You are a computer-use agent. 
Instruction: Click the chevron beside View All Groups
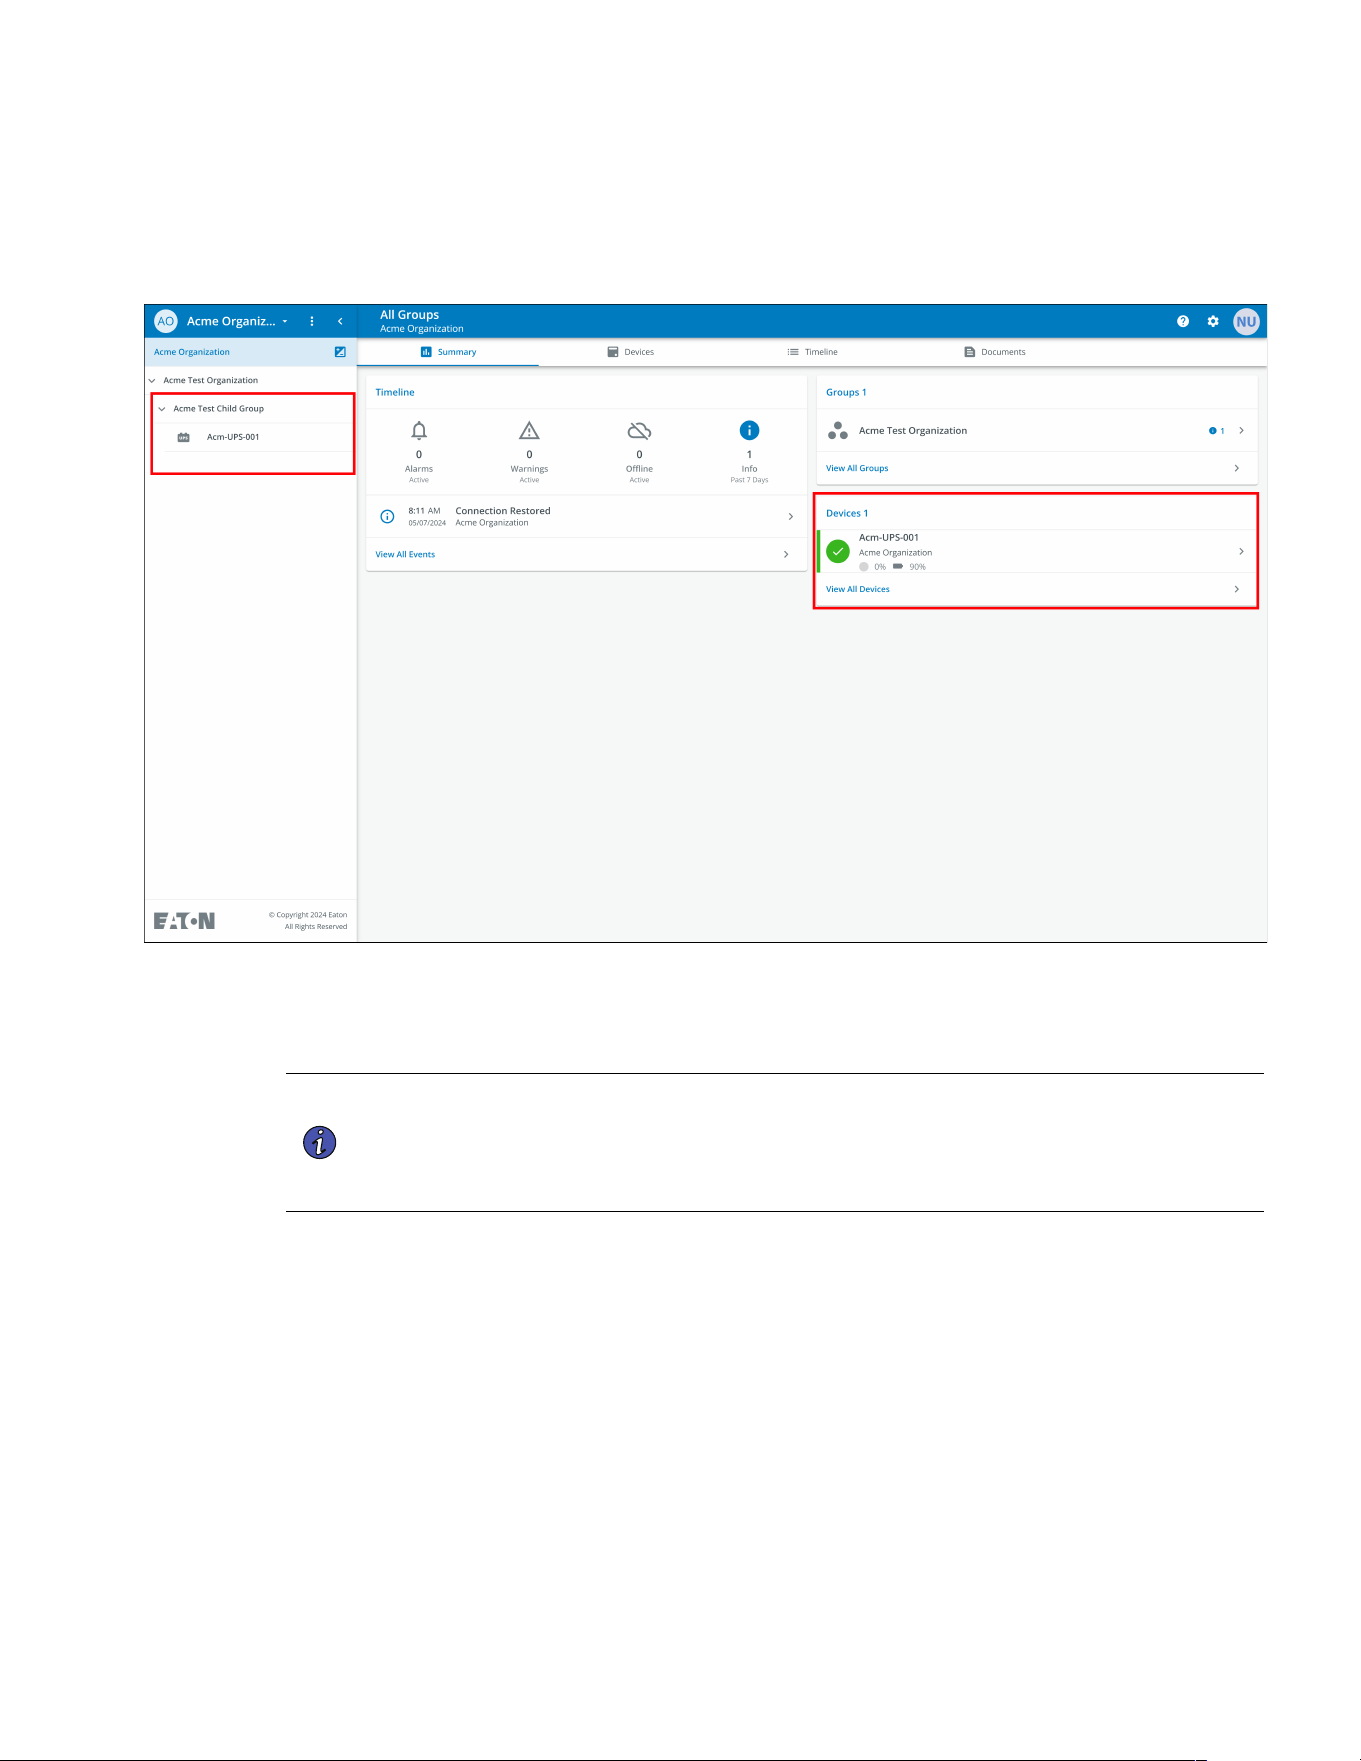pyautogui.click(x=1237, y=468)
